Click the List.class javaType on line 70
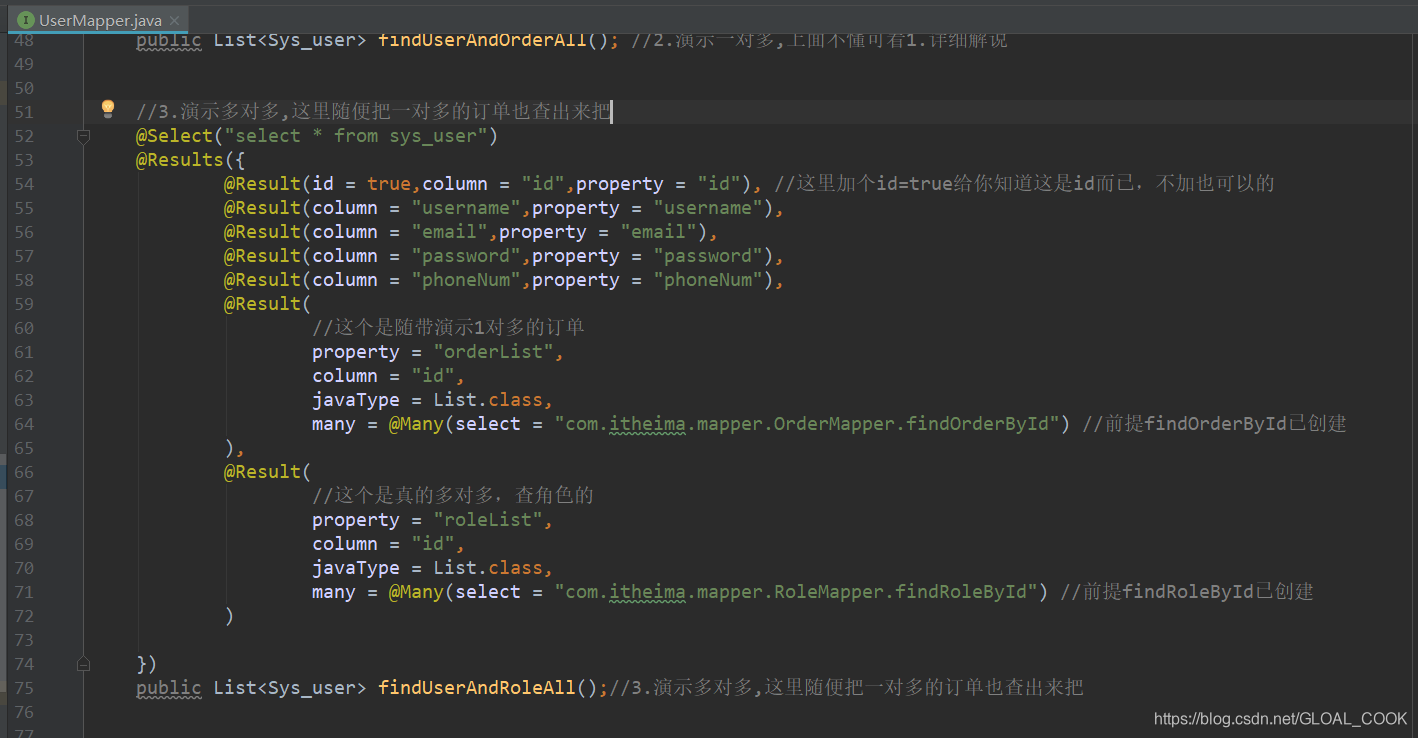Screen dimensions: 1418x738 pyautogui.click(x=488, y=568)
